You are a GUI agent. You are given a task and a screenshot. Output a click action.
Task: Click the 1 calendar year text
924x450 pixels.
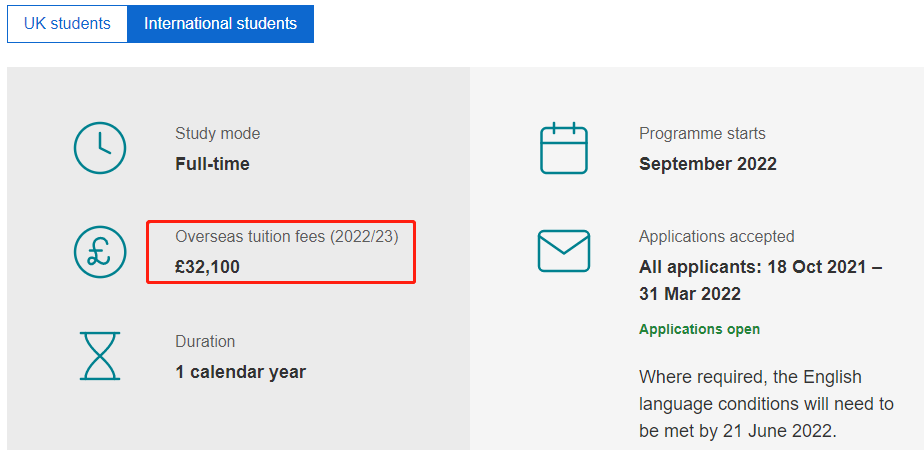click(x=240, y=372)
